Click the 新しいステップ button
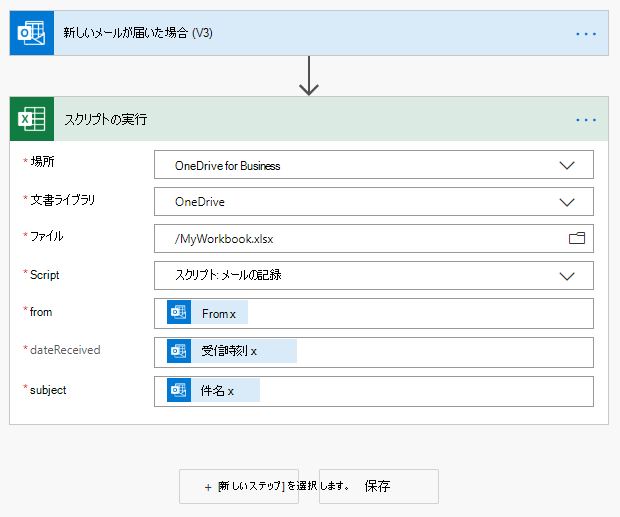 pos(239,487)
